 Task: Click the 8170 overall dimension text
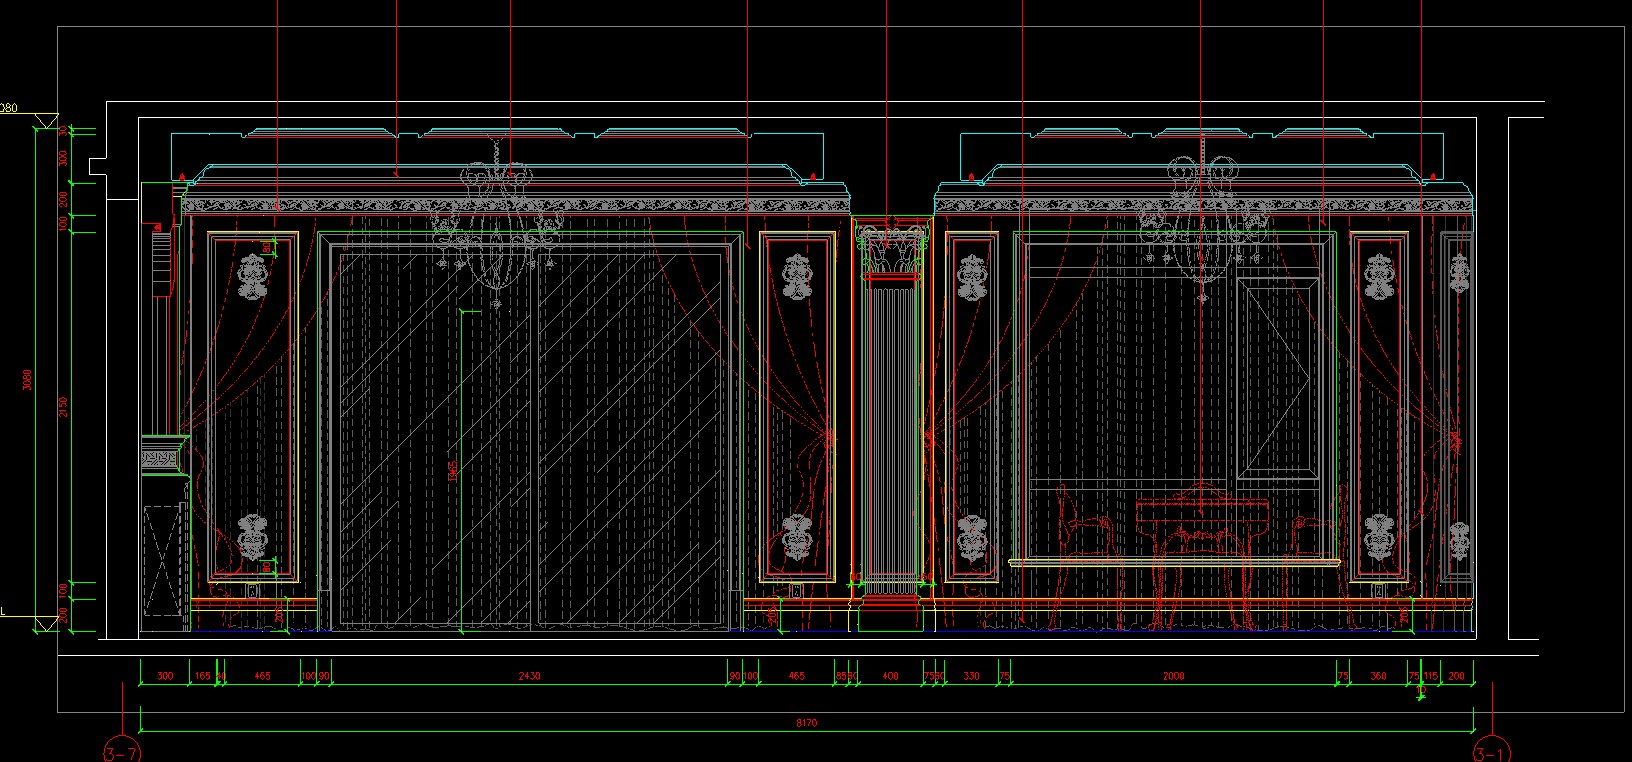coord(808,723)
